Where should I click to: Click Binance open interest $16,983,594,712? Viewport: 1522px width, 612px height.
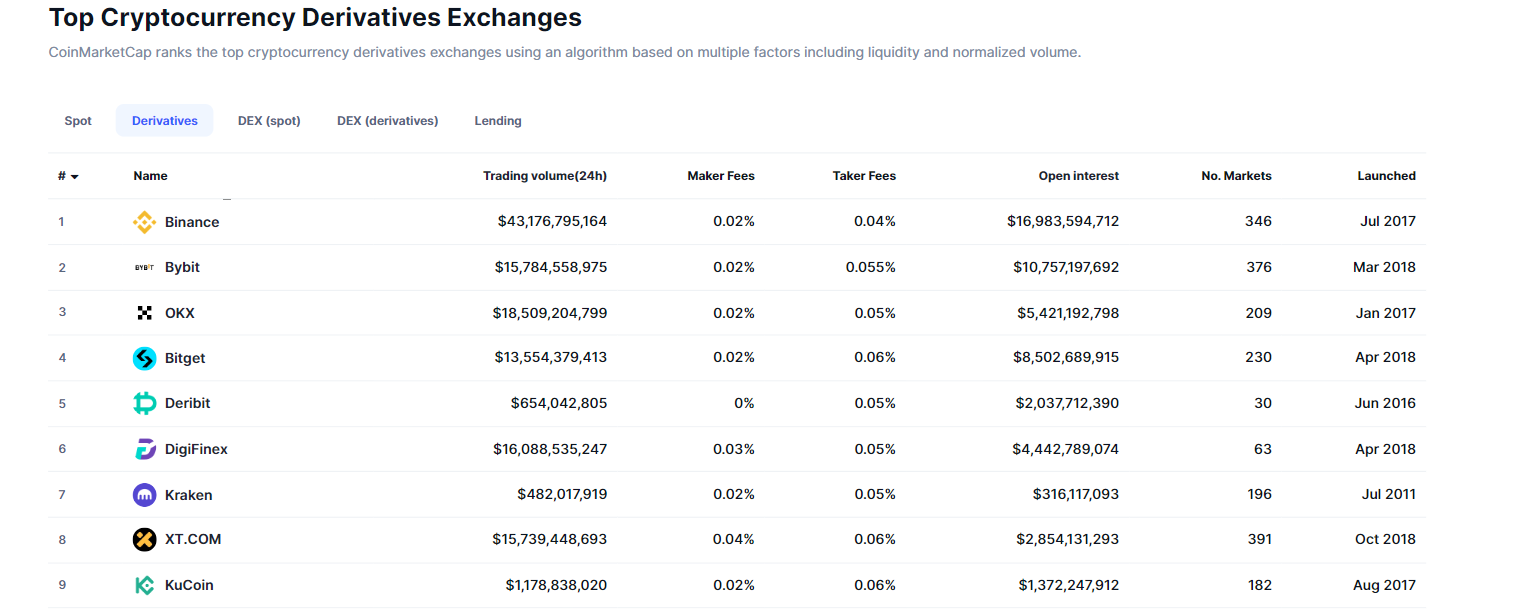[x=1063, y=221]
